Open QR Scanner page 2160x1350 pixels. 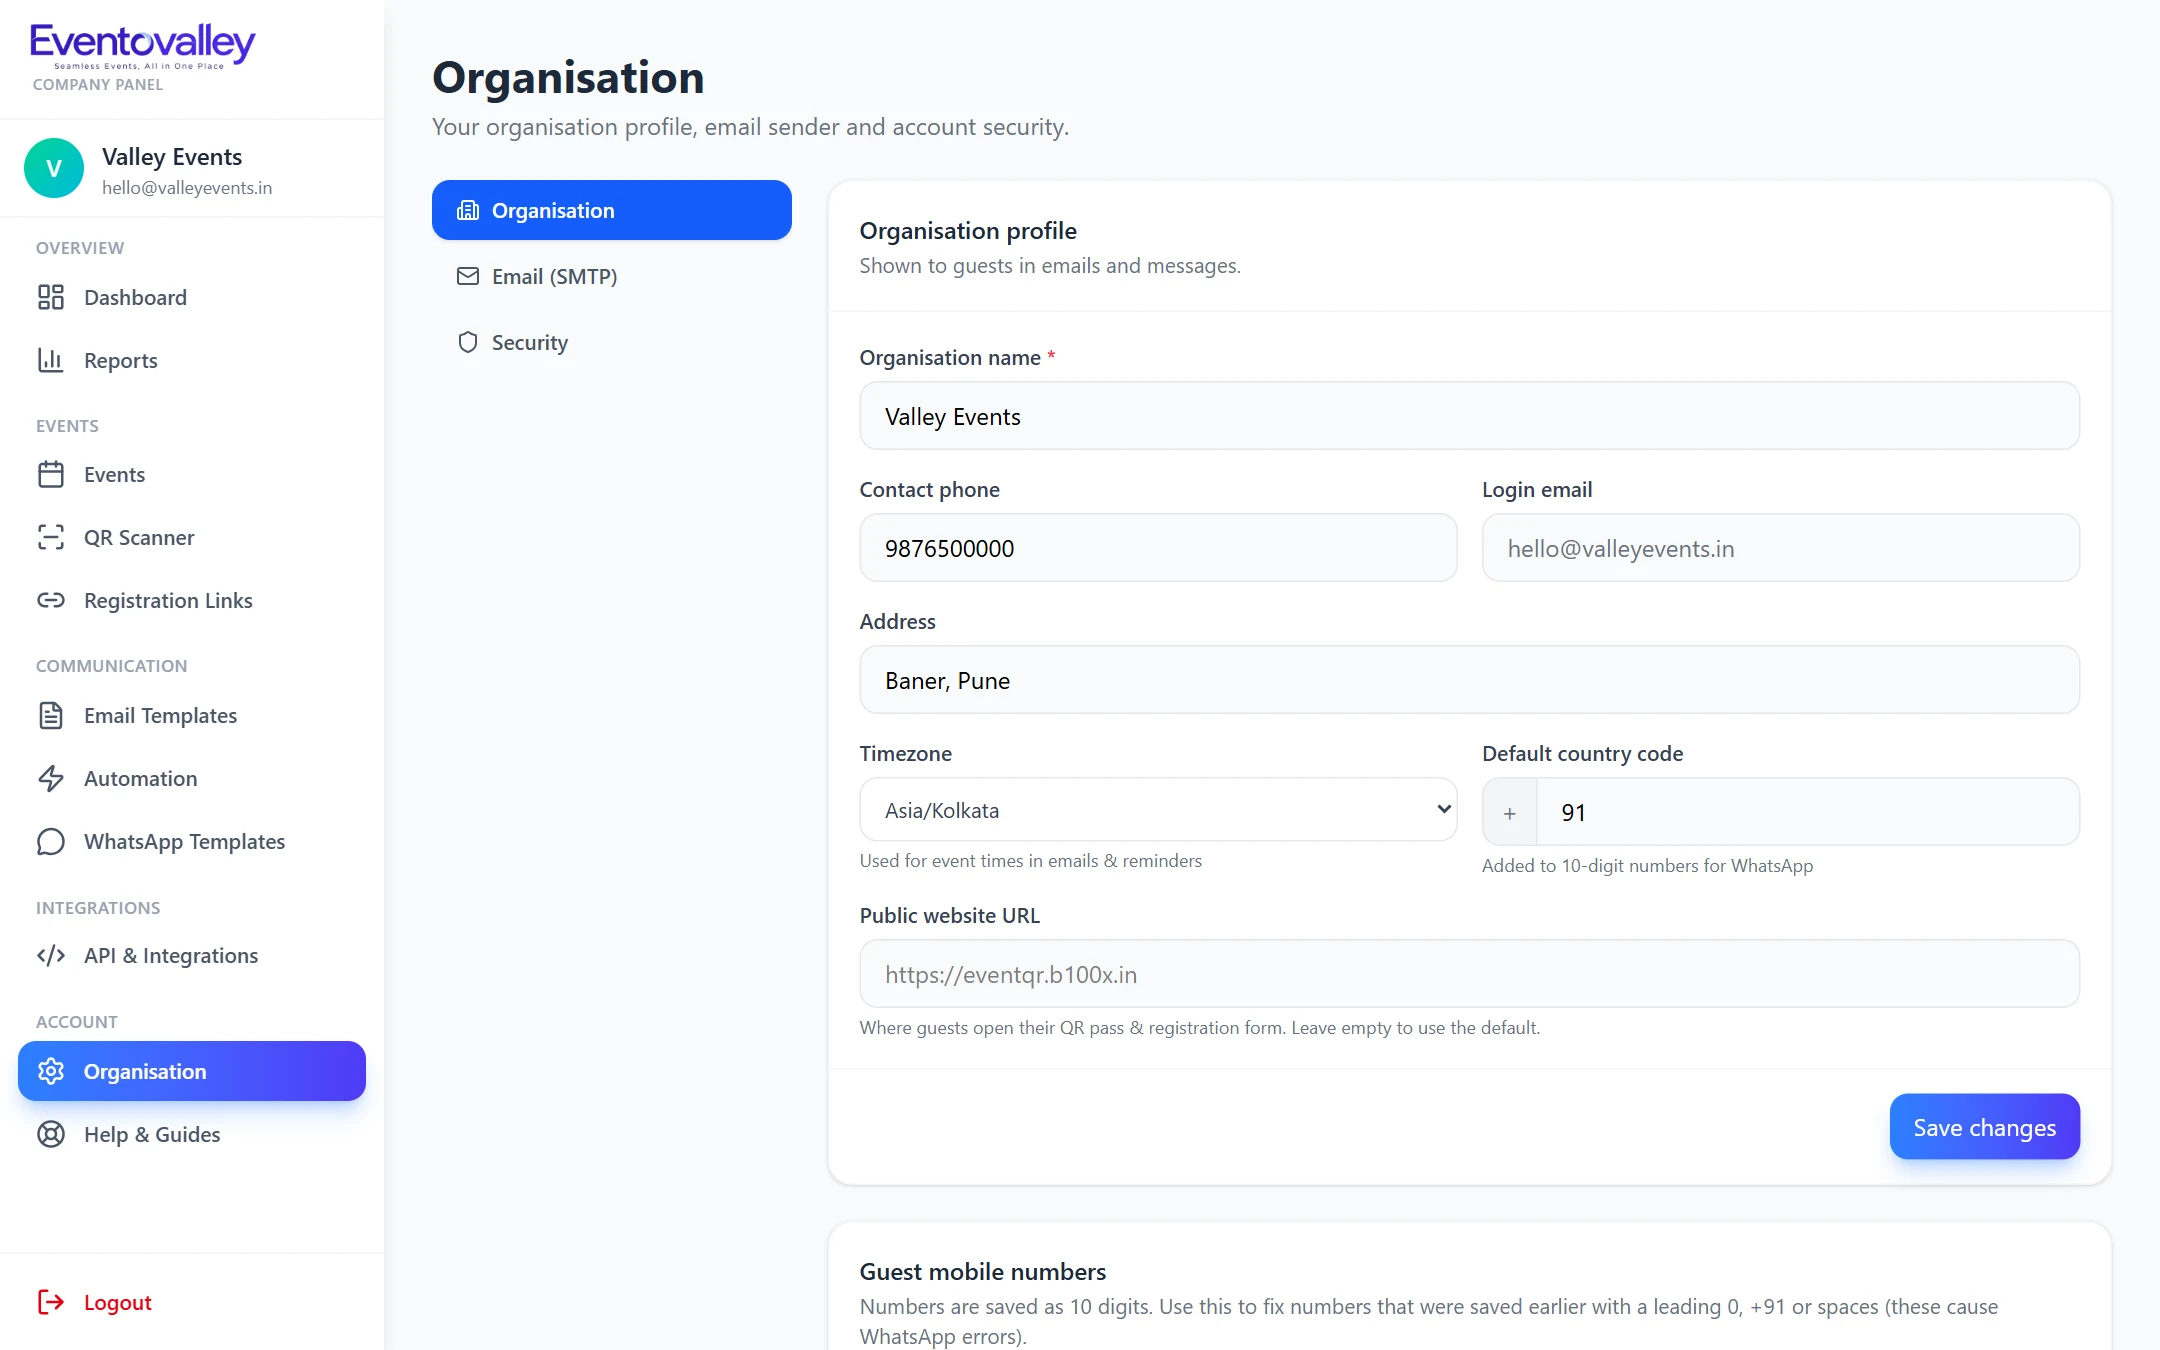(x=192, y=537)
